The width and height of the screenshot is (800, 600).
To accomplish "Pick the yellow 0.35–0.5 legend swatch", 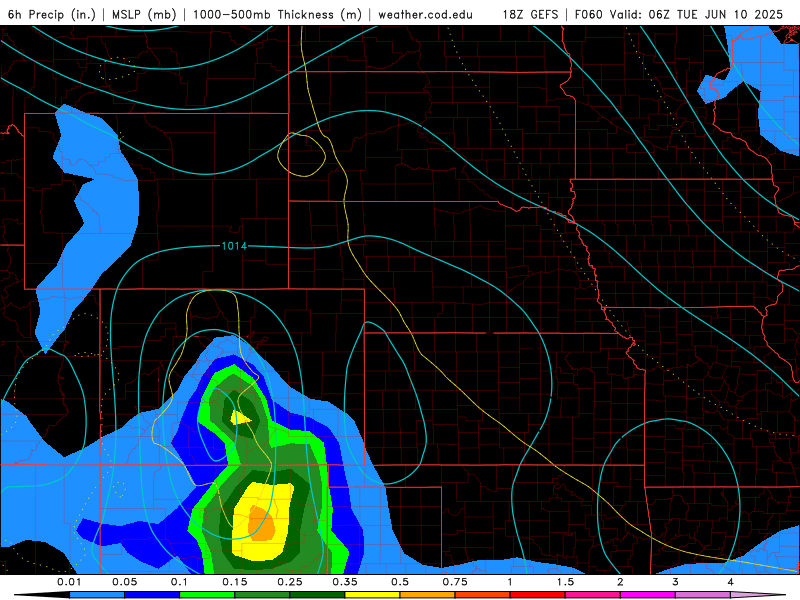I will (x=372, y=595).
